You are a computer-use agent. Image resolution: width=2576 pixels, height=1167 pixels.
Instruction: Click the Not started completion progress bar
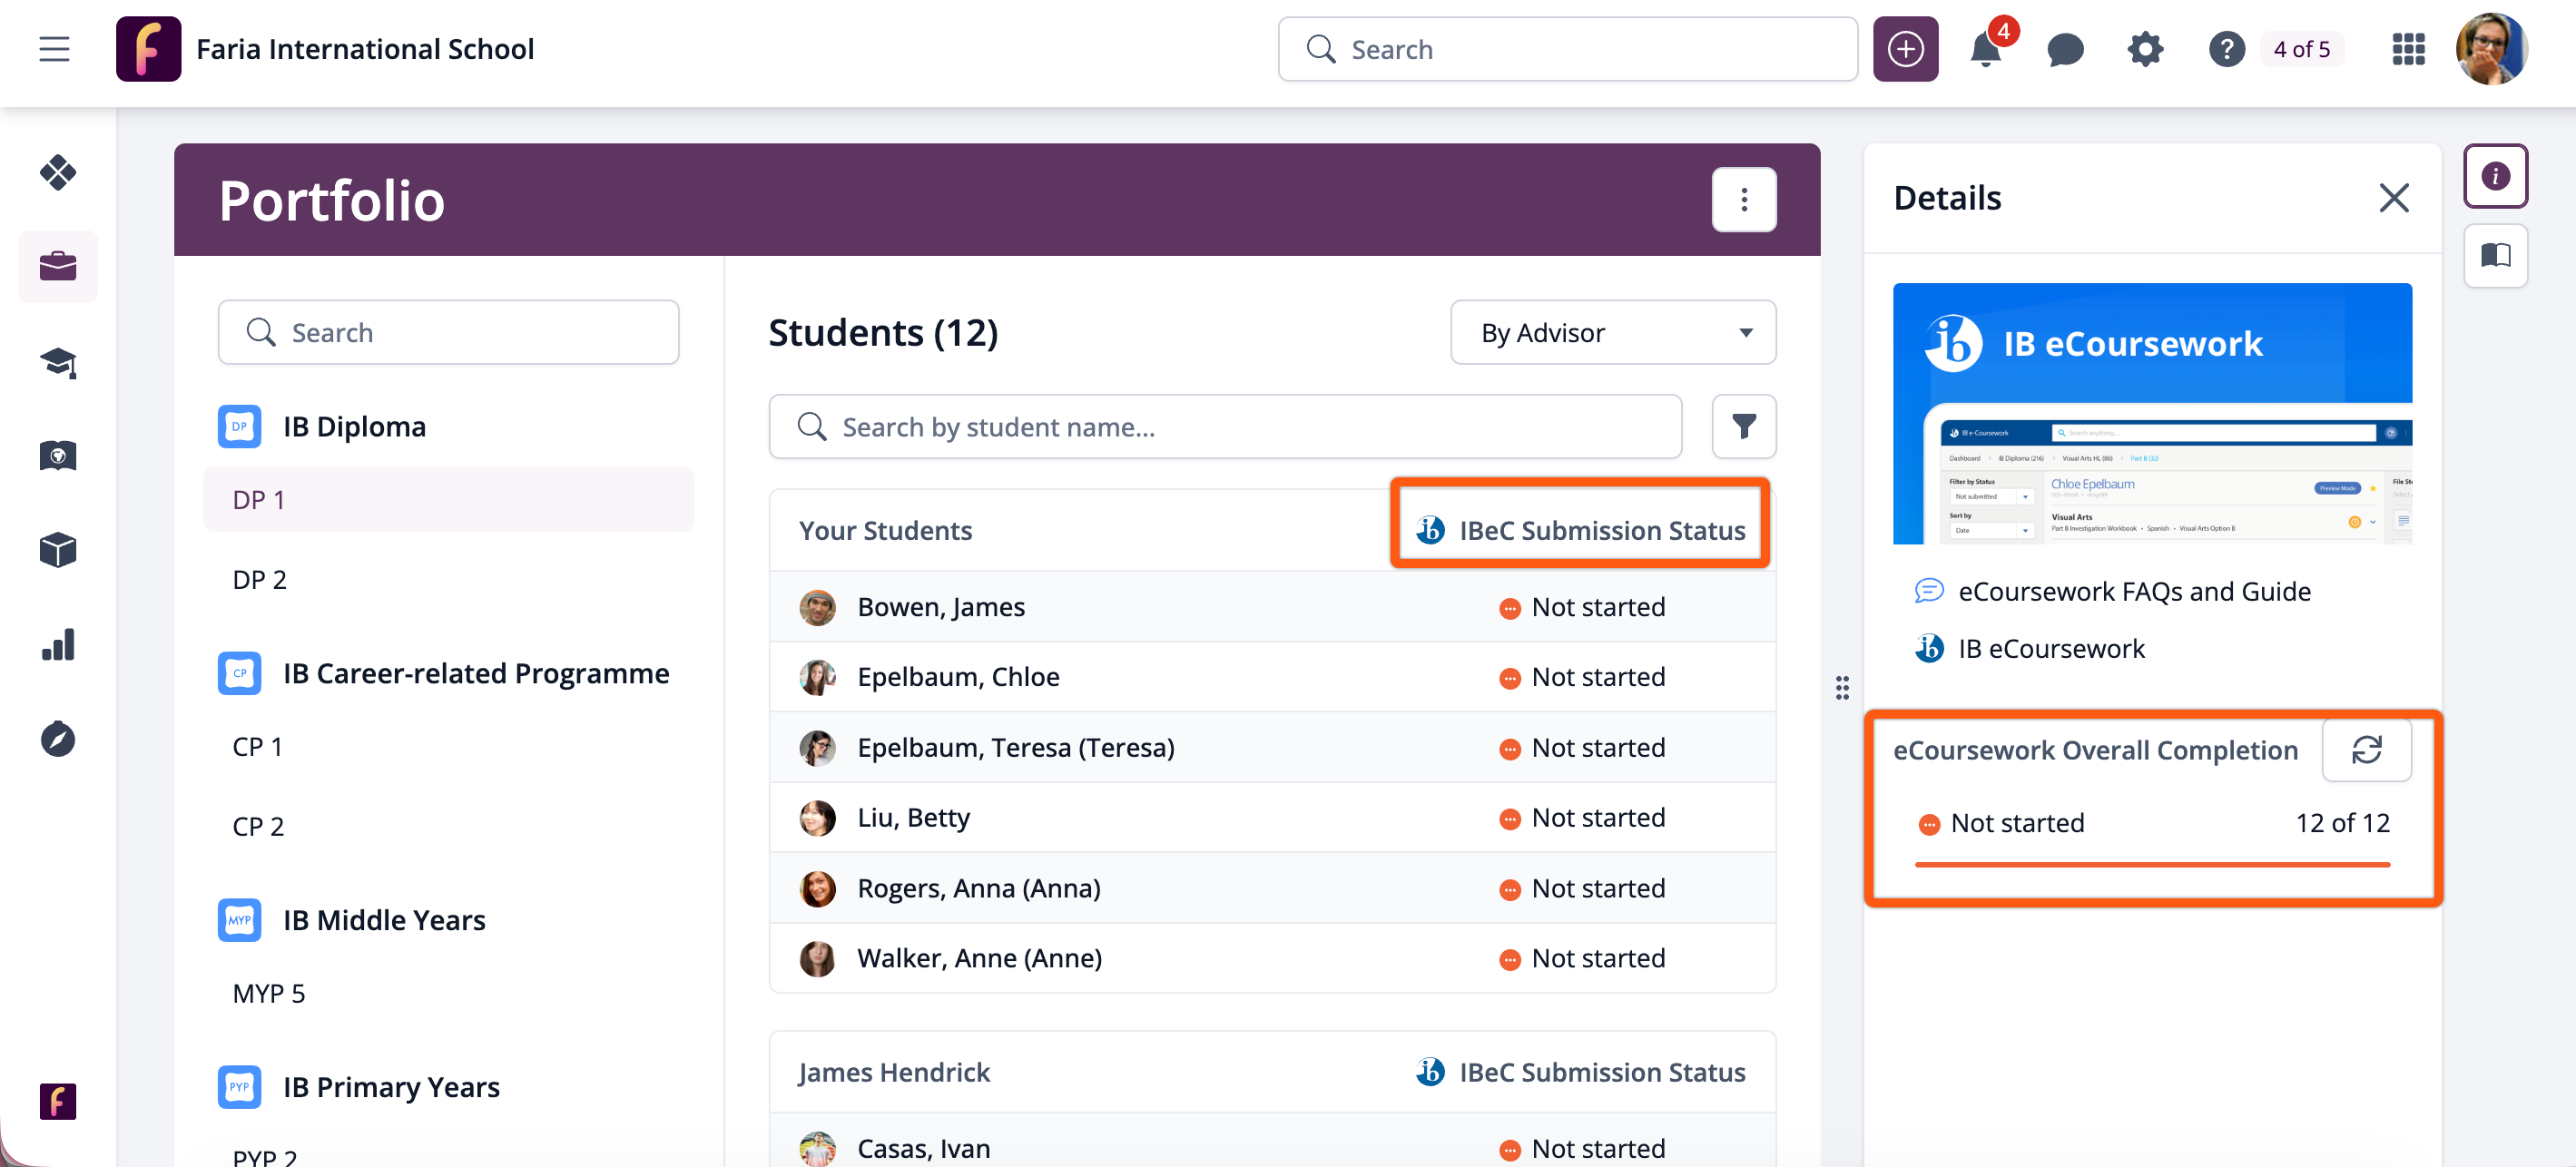coord(2151,864)
